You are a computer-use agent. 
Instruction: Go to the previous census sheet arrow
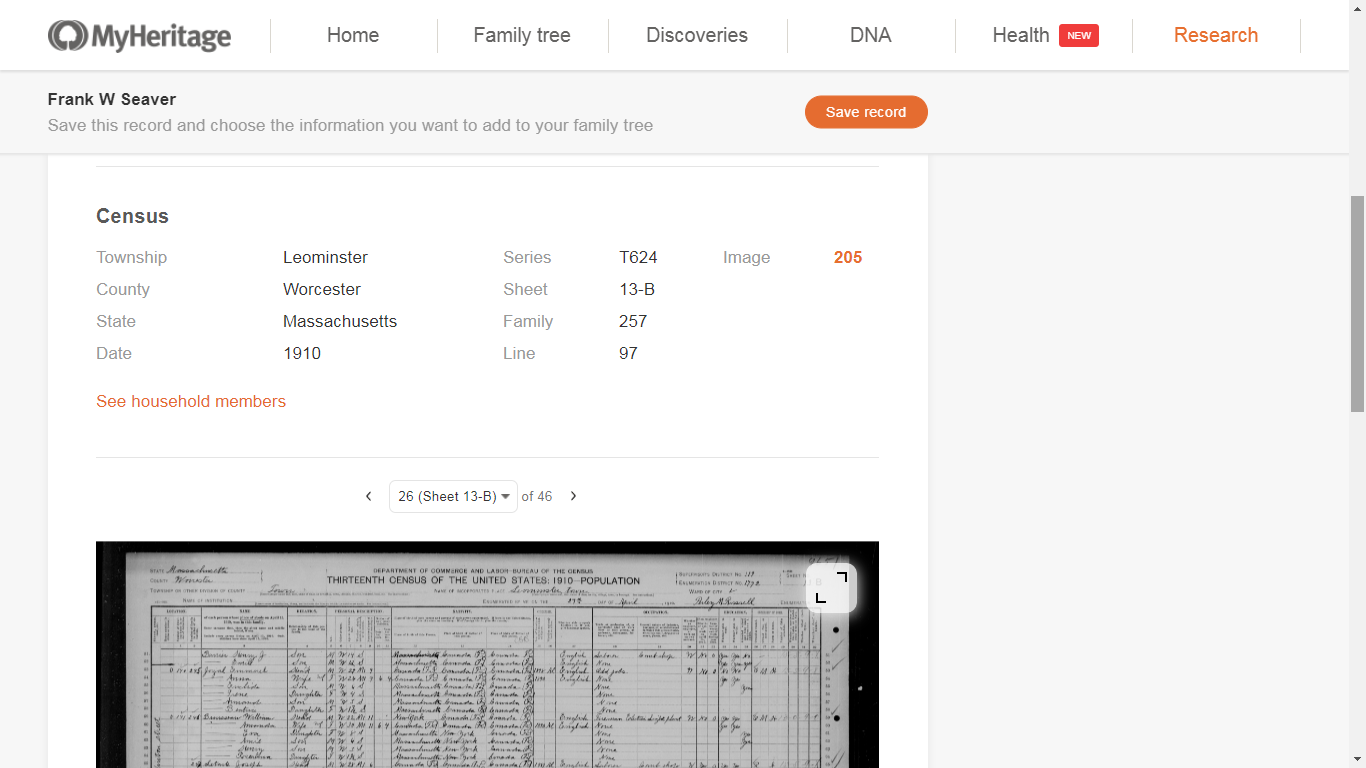(x=368, y=496)
